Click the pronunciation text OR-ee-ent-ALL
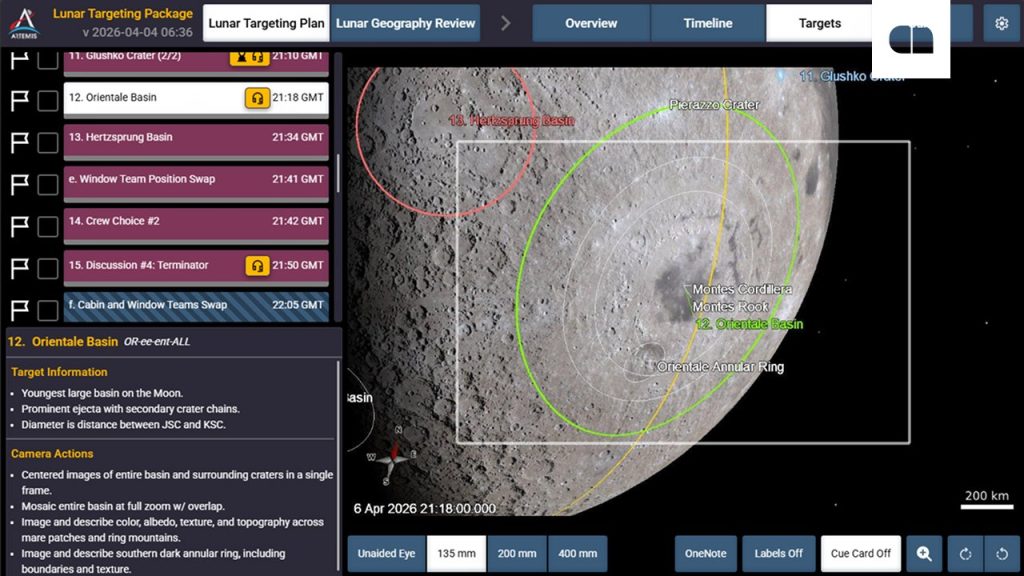 point(157,342)
